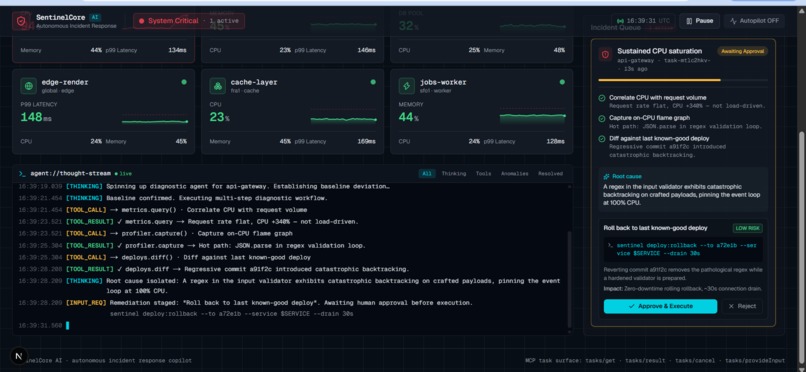Click the incident progress bar

[683, 80]
